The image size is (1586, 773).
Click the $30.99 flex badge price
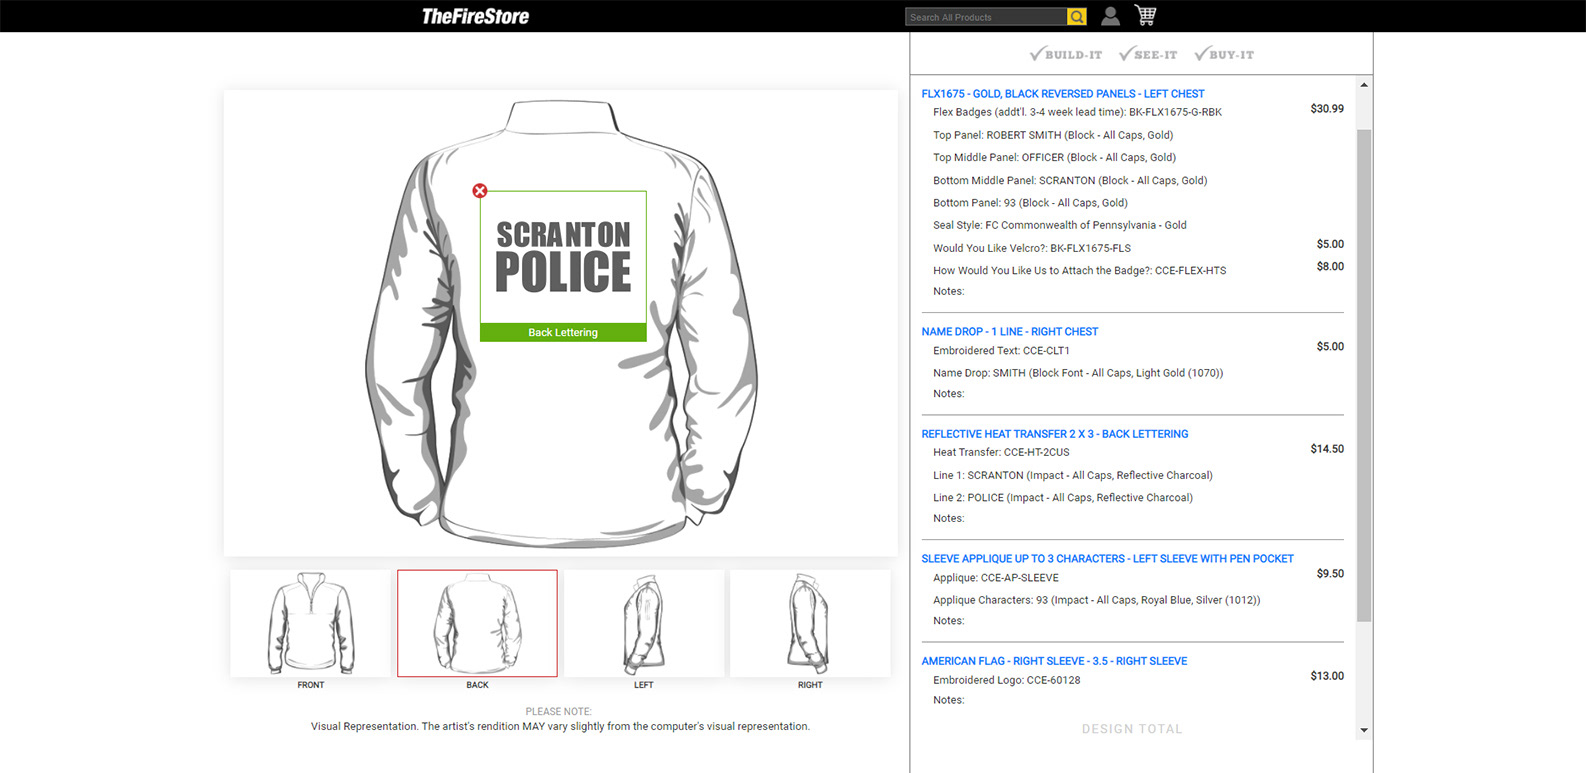pos(1327,109)
